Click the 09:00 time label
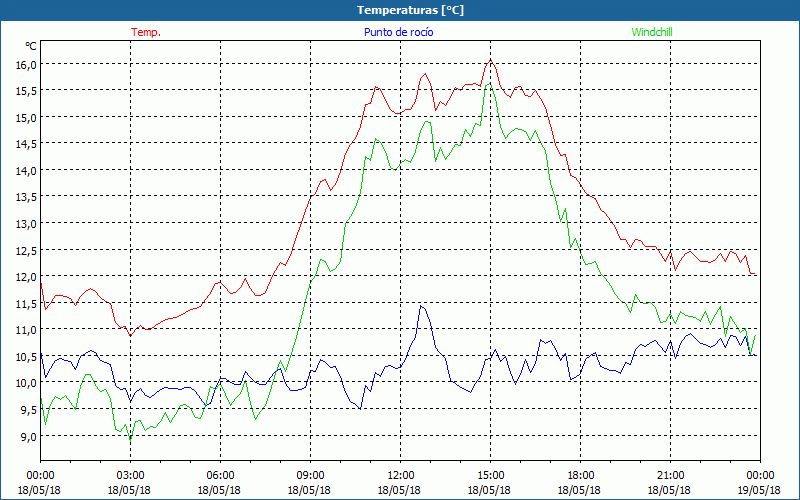The height and width of the screenshot is (500, 800). [310, 475]
